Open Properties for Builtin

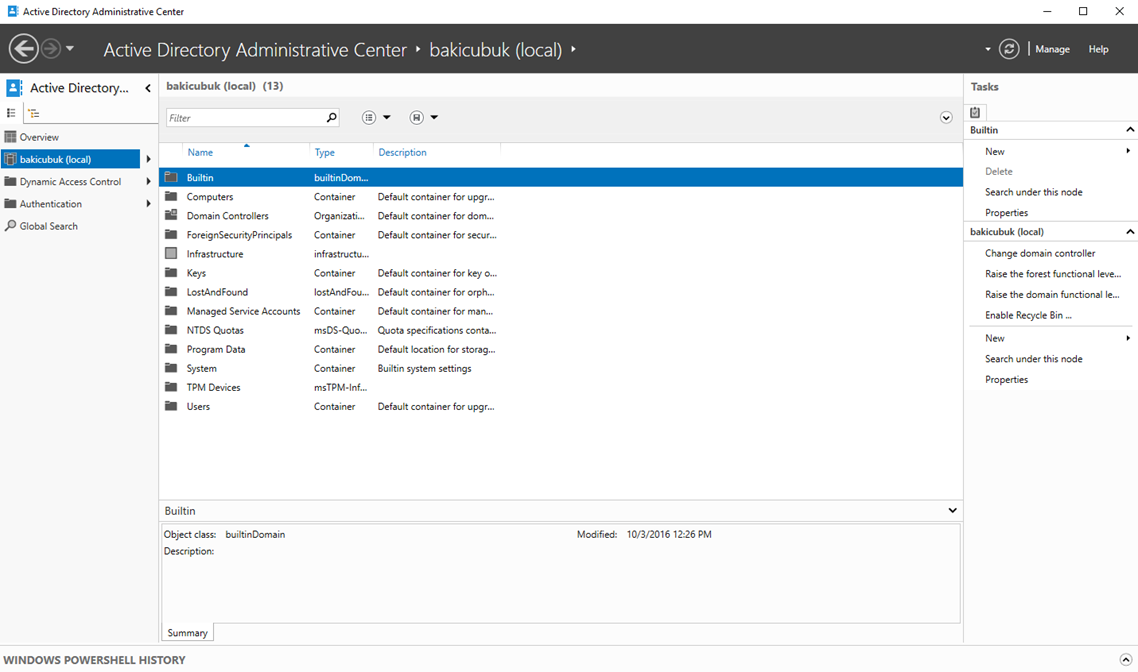(x=1007, y=213)
